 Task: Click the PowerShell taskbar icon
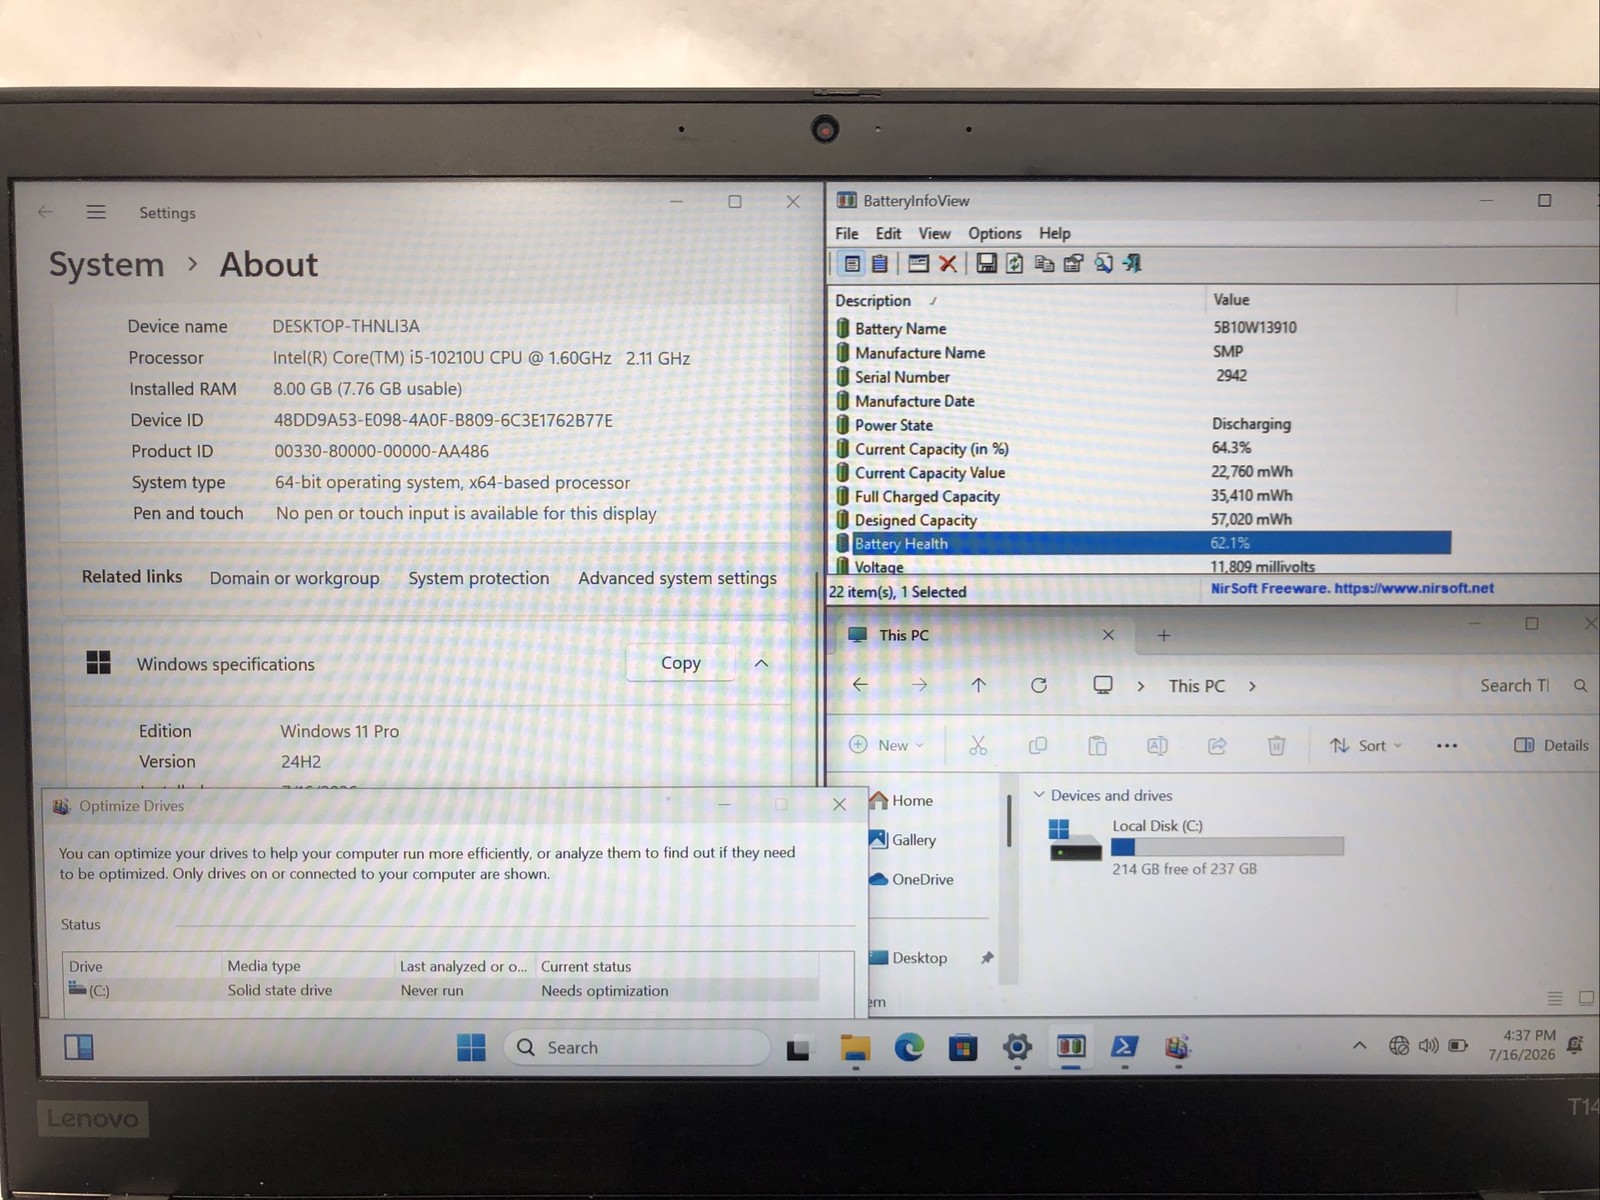pyautogui.click(x=1124, y=1047)
